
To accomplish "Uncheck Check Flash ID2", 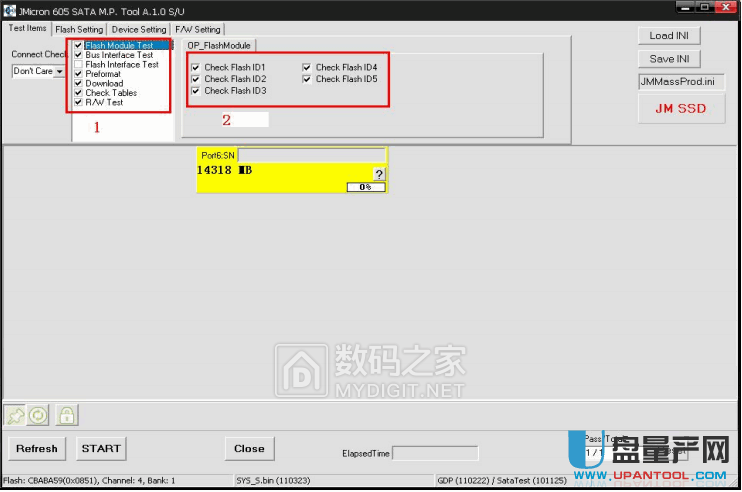I will [x=195, y=79].
